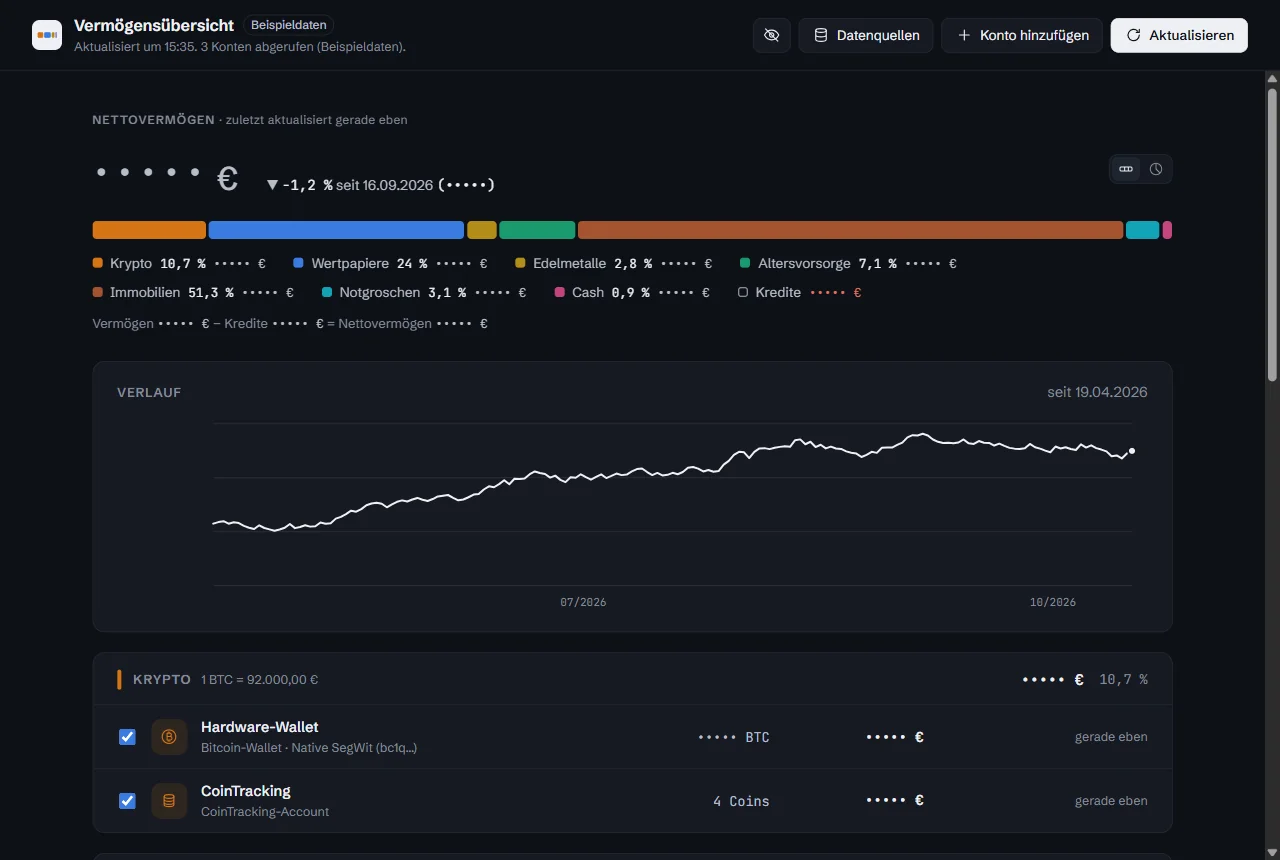Toggle hide values eye icon

(x=771, y=35)
